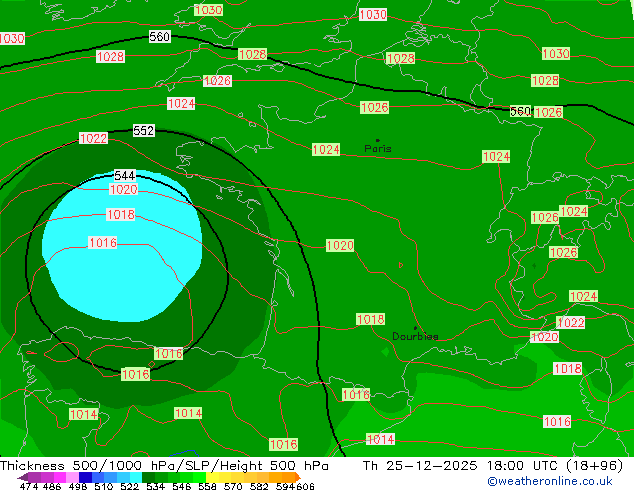Click the right arrow end of the color legend

tap(298, 477)
